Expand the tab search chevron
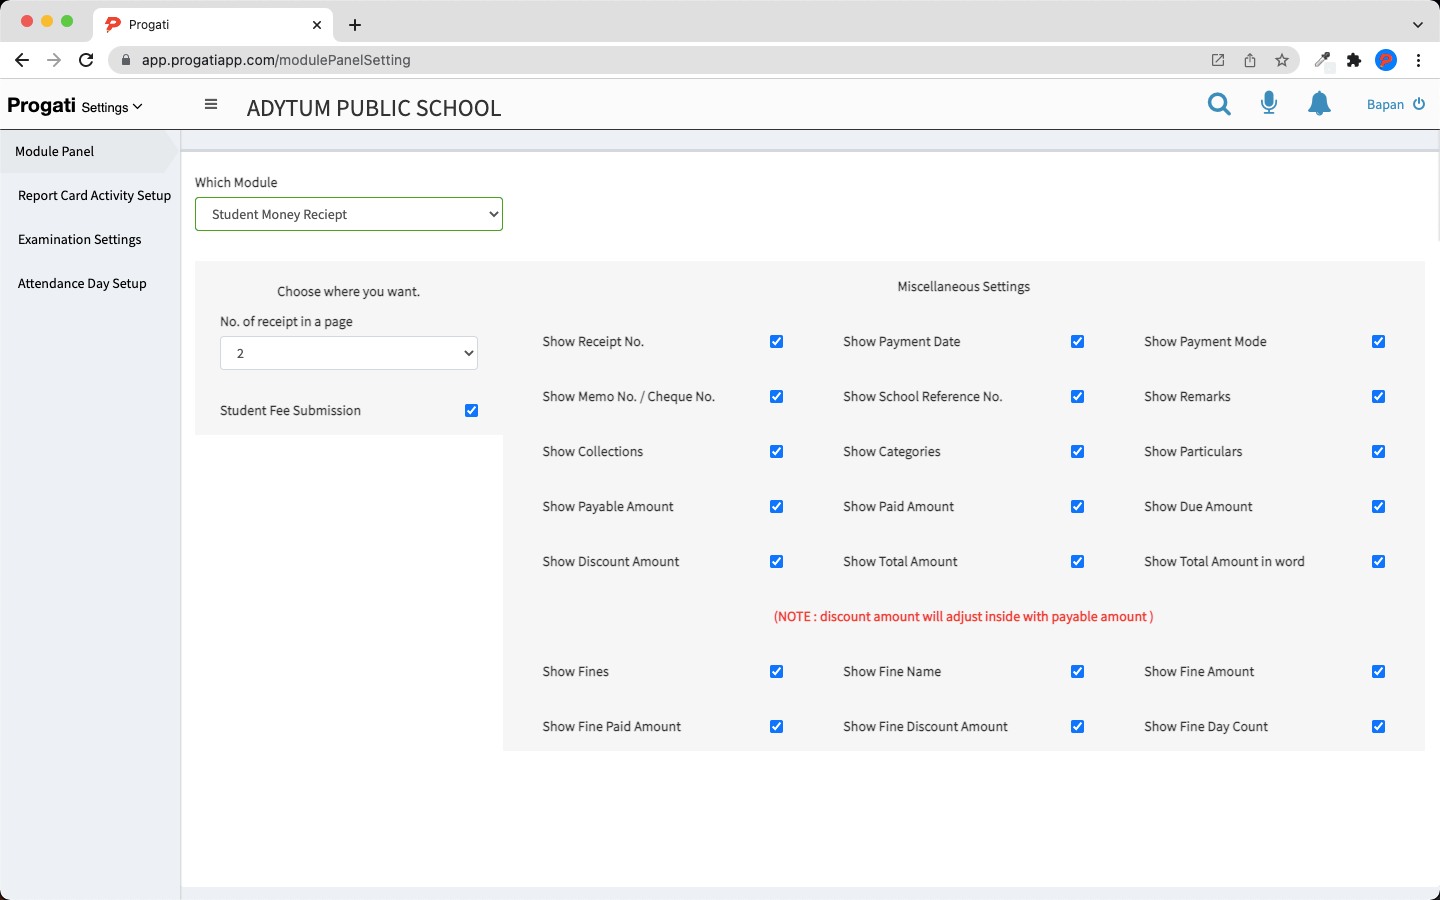The width and height of the screenshot is (1440, 900). point(1417,25)
